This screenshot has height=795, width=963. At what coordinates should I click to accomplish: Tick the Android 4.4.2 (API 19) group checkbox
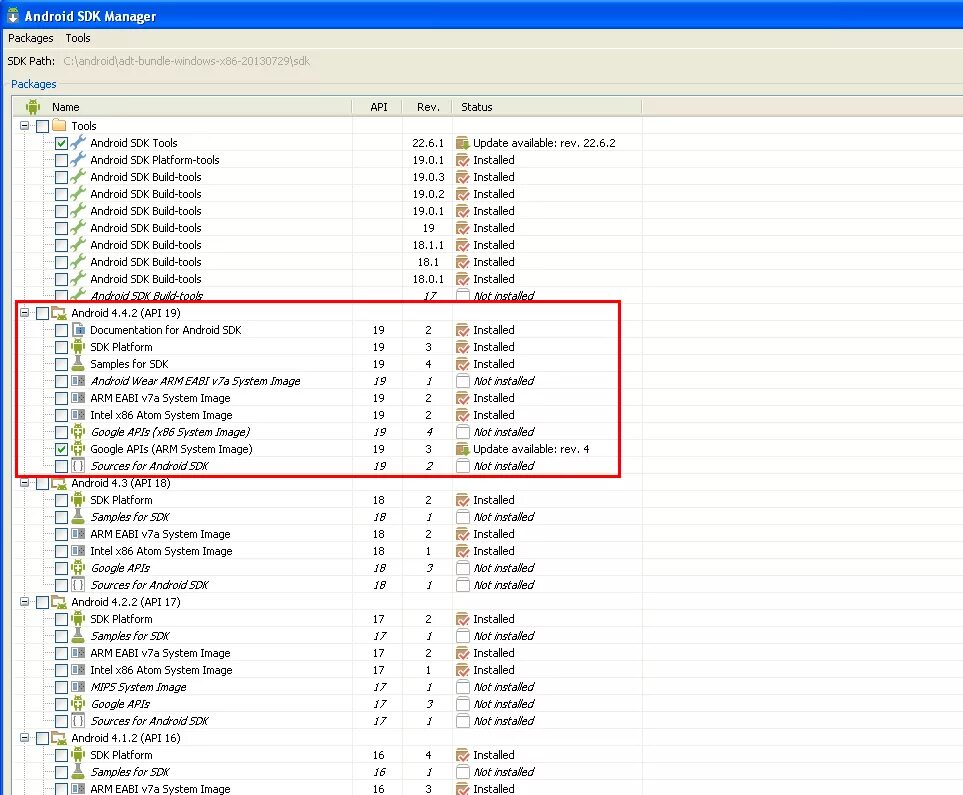[42, 313]
